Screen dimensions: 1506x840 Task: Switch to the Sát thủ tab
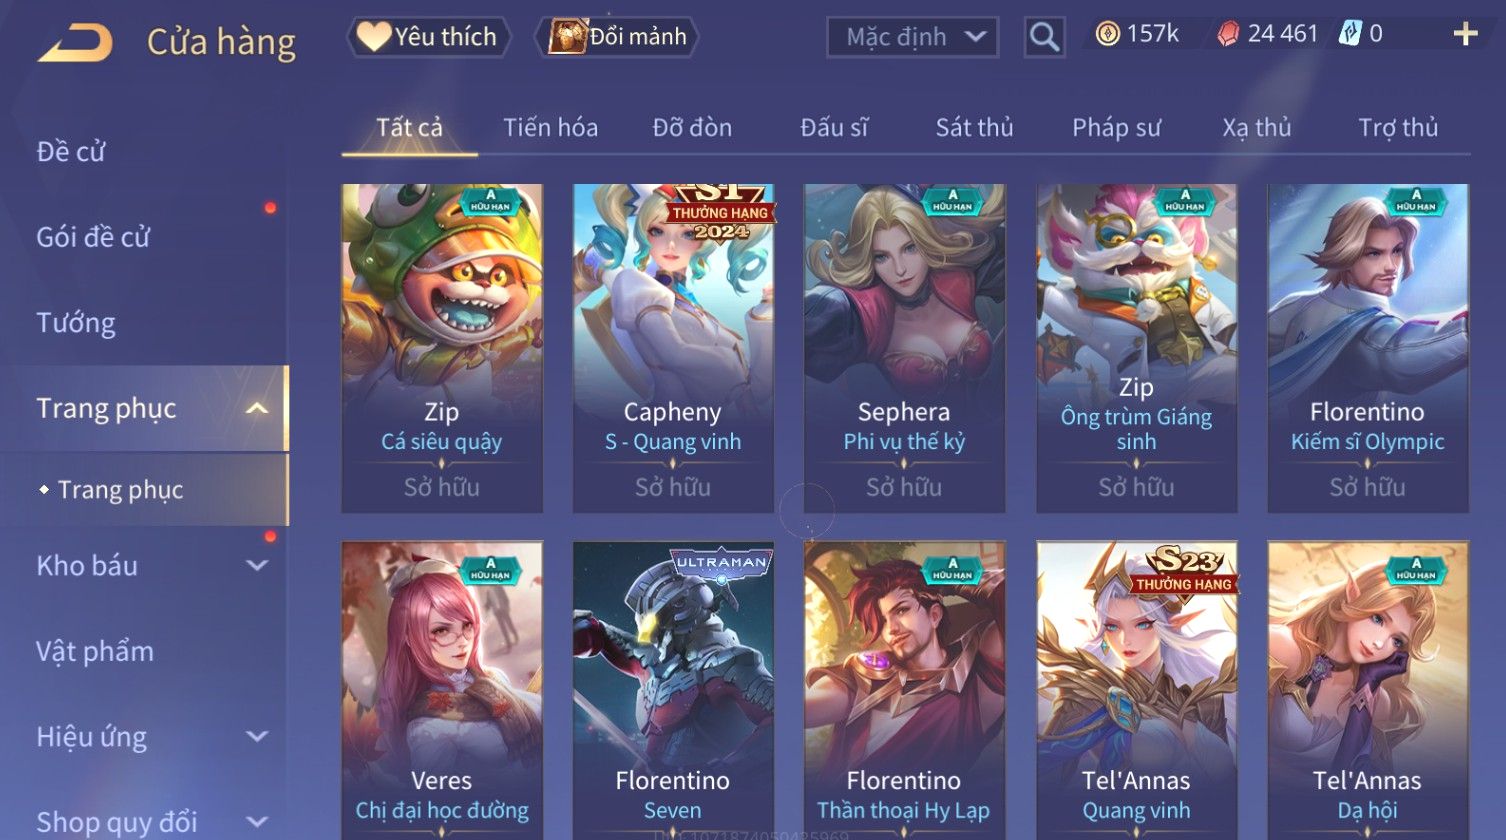point(974,128)
